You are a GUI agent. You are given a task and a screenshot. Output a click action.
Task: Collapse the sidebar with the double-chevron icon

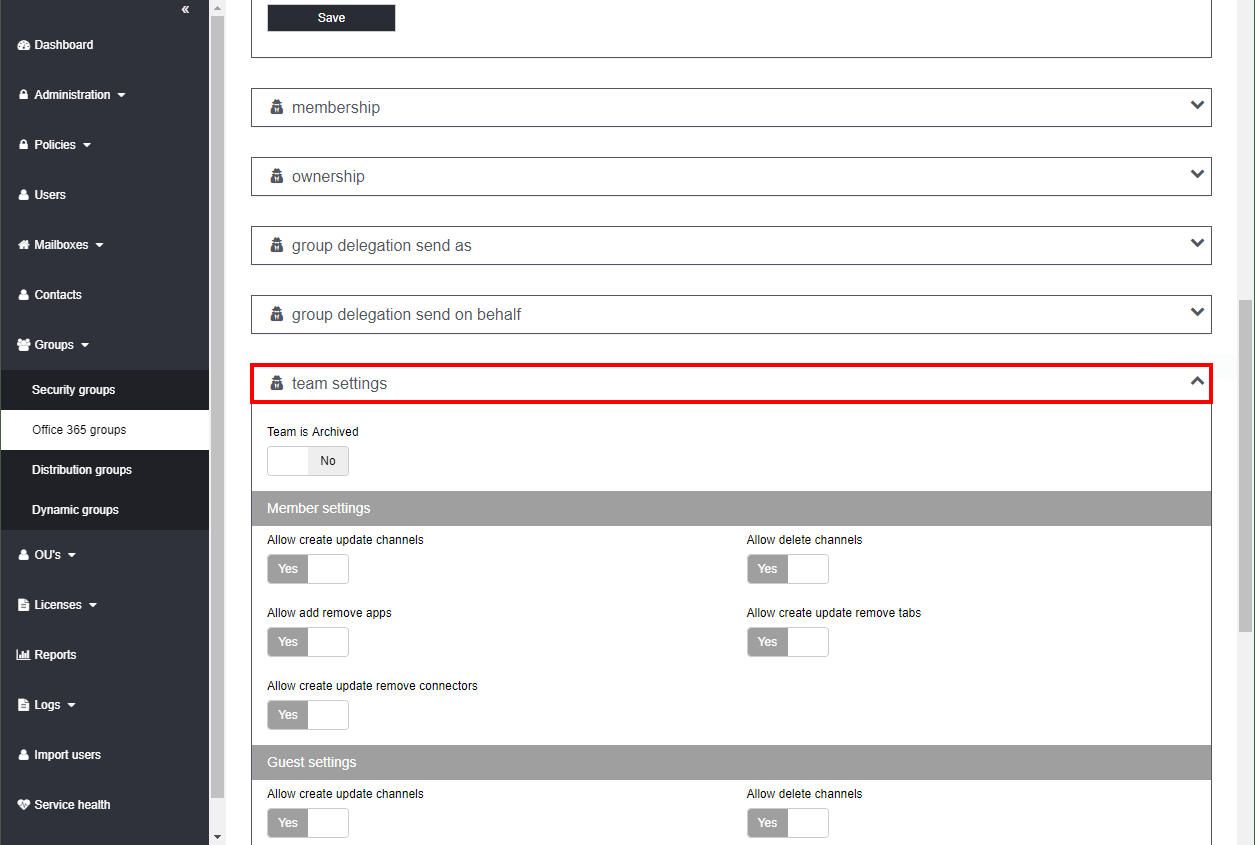point(185,9)
